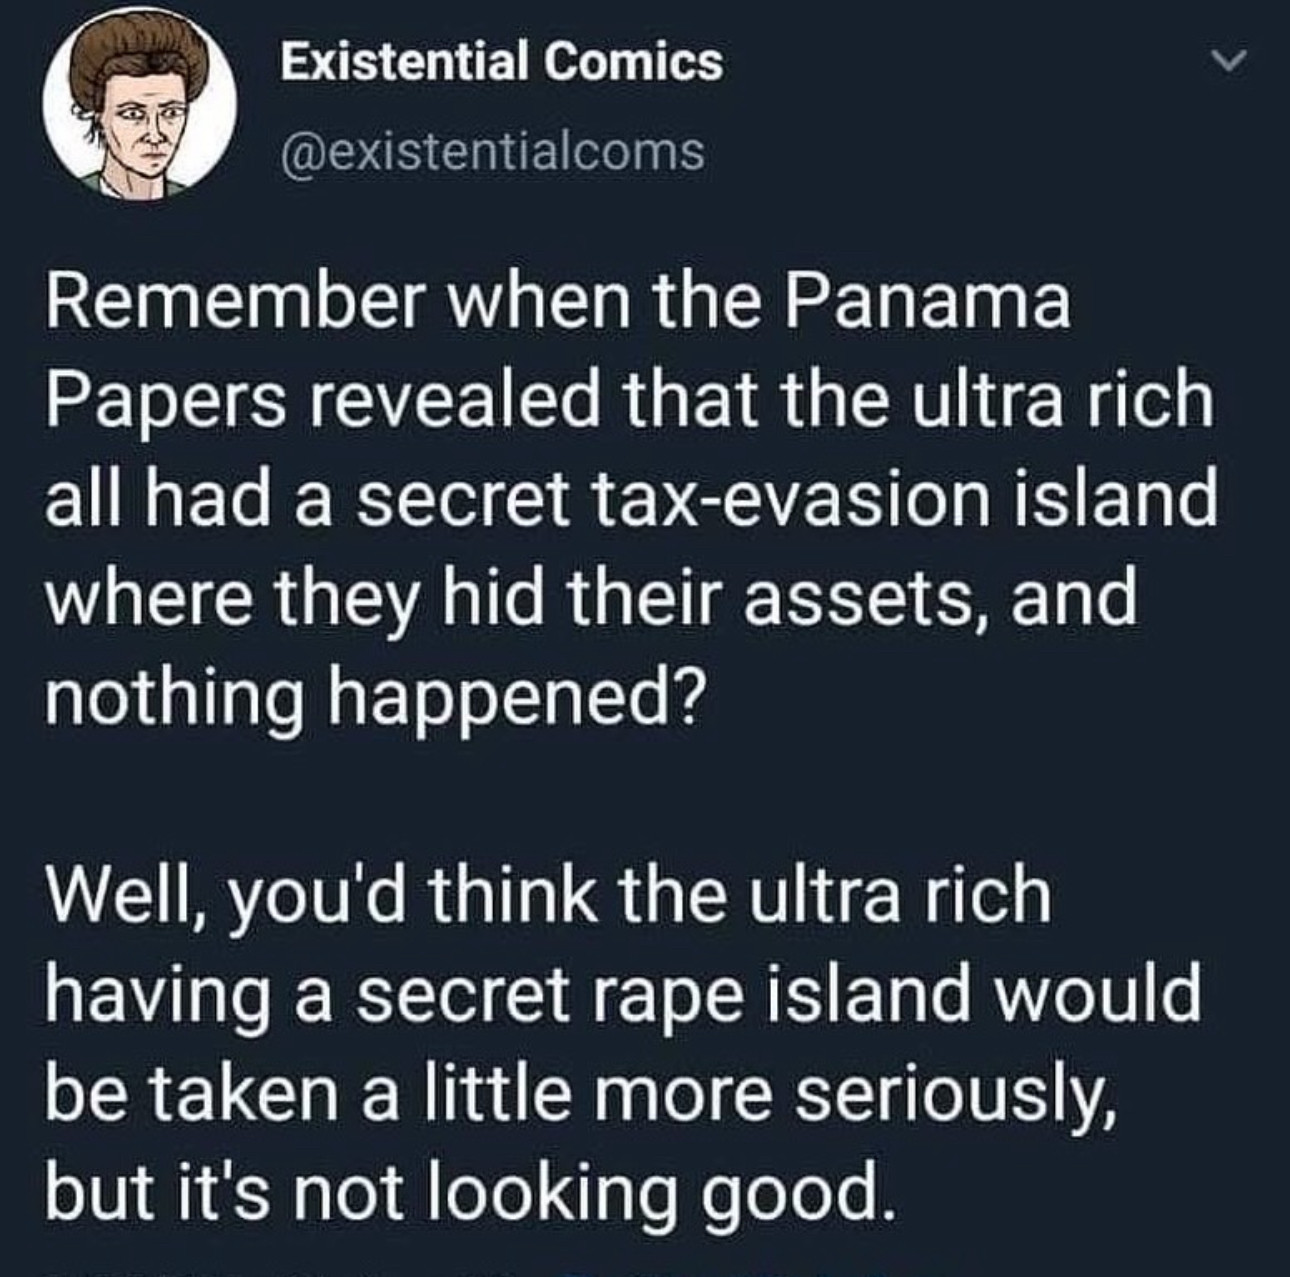Click the hair of the cartoon avatar

click(x=140, y=55)
